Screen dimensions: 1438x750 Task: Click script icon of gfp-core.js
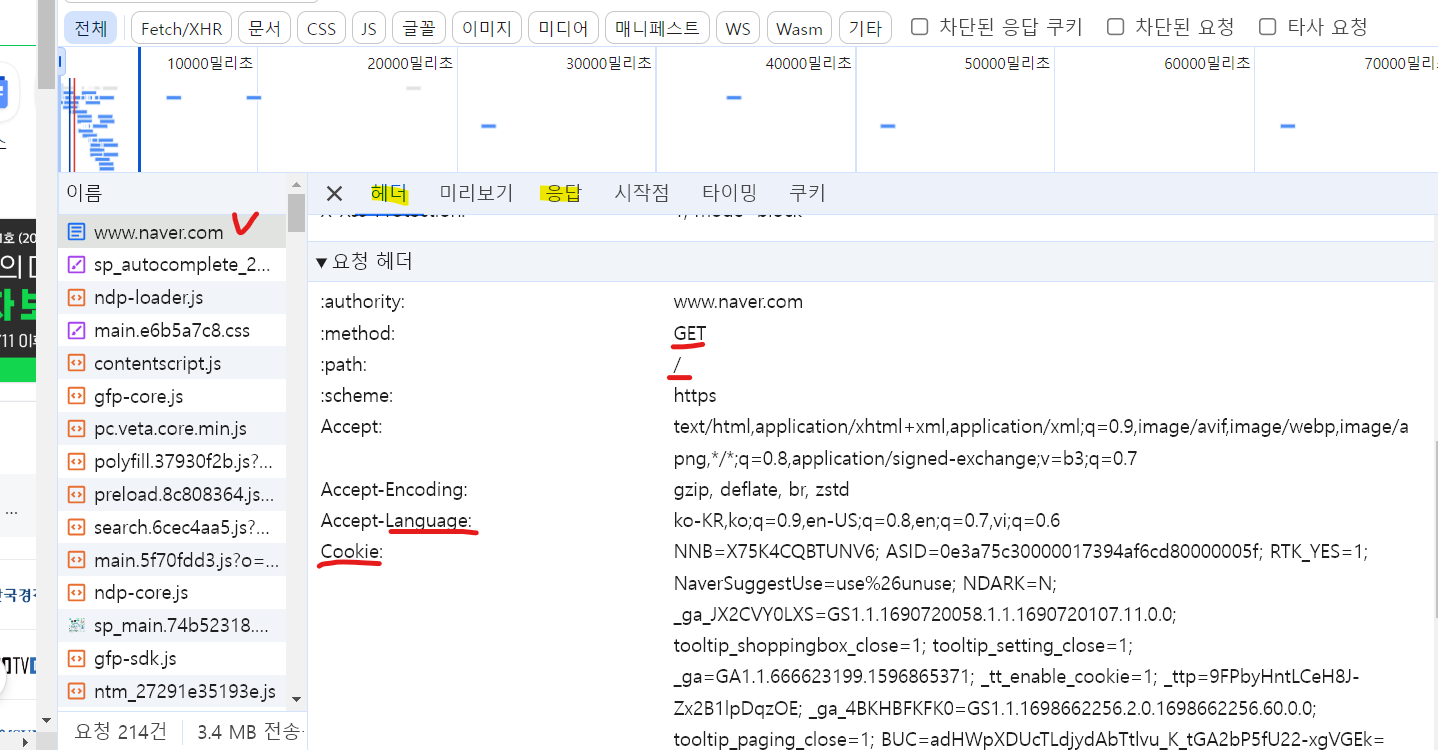click(x=76, y=396)
